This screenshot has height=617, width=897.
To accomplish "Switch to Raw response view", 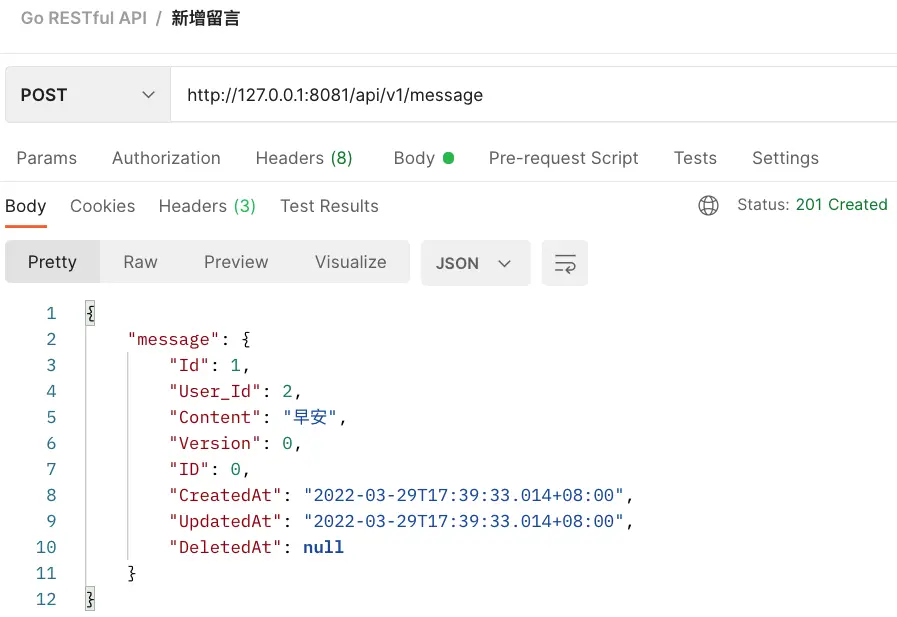I will [140, 262].
